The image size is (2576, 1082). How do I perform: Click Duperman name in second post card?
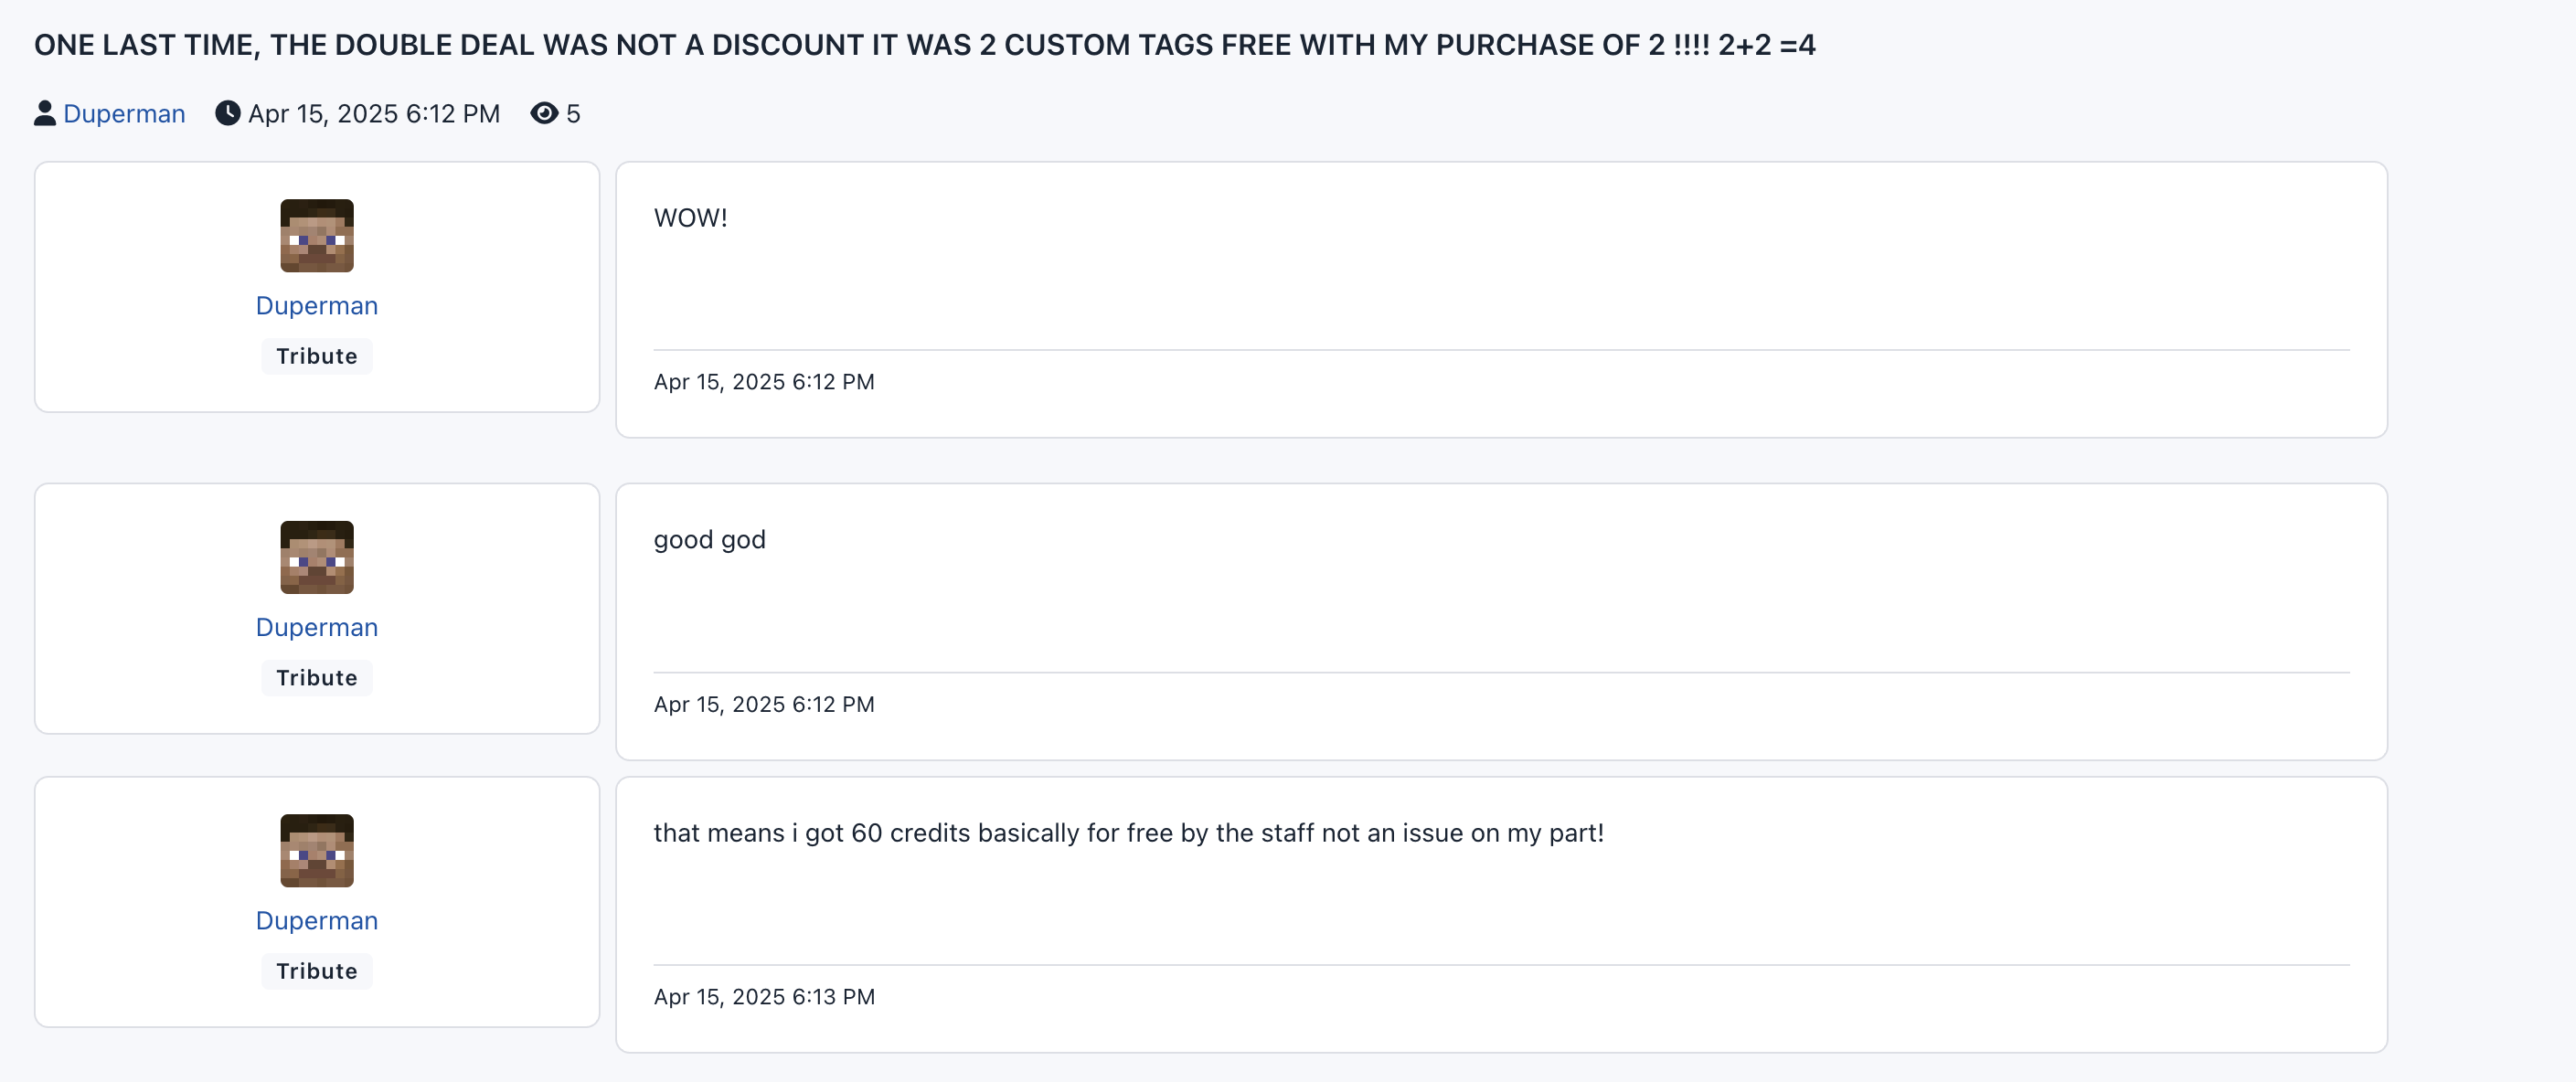tap(317, 628)
